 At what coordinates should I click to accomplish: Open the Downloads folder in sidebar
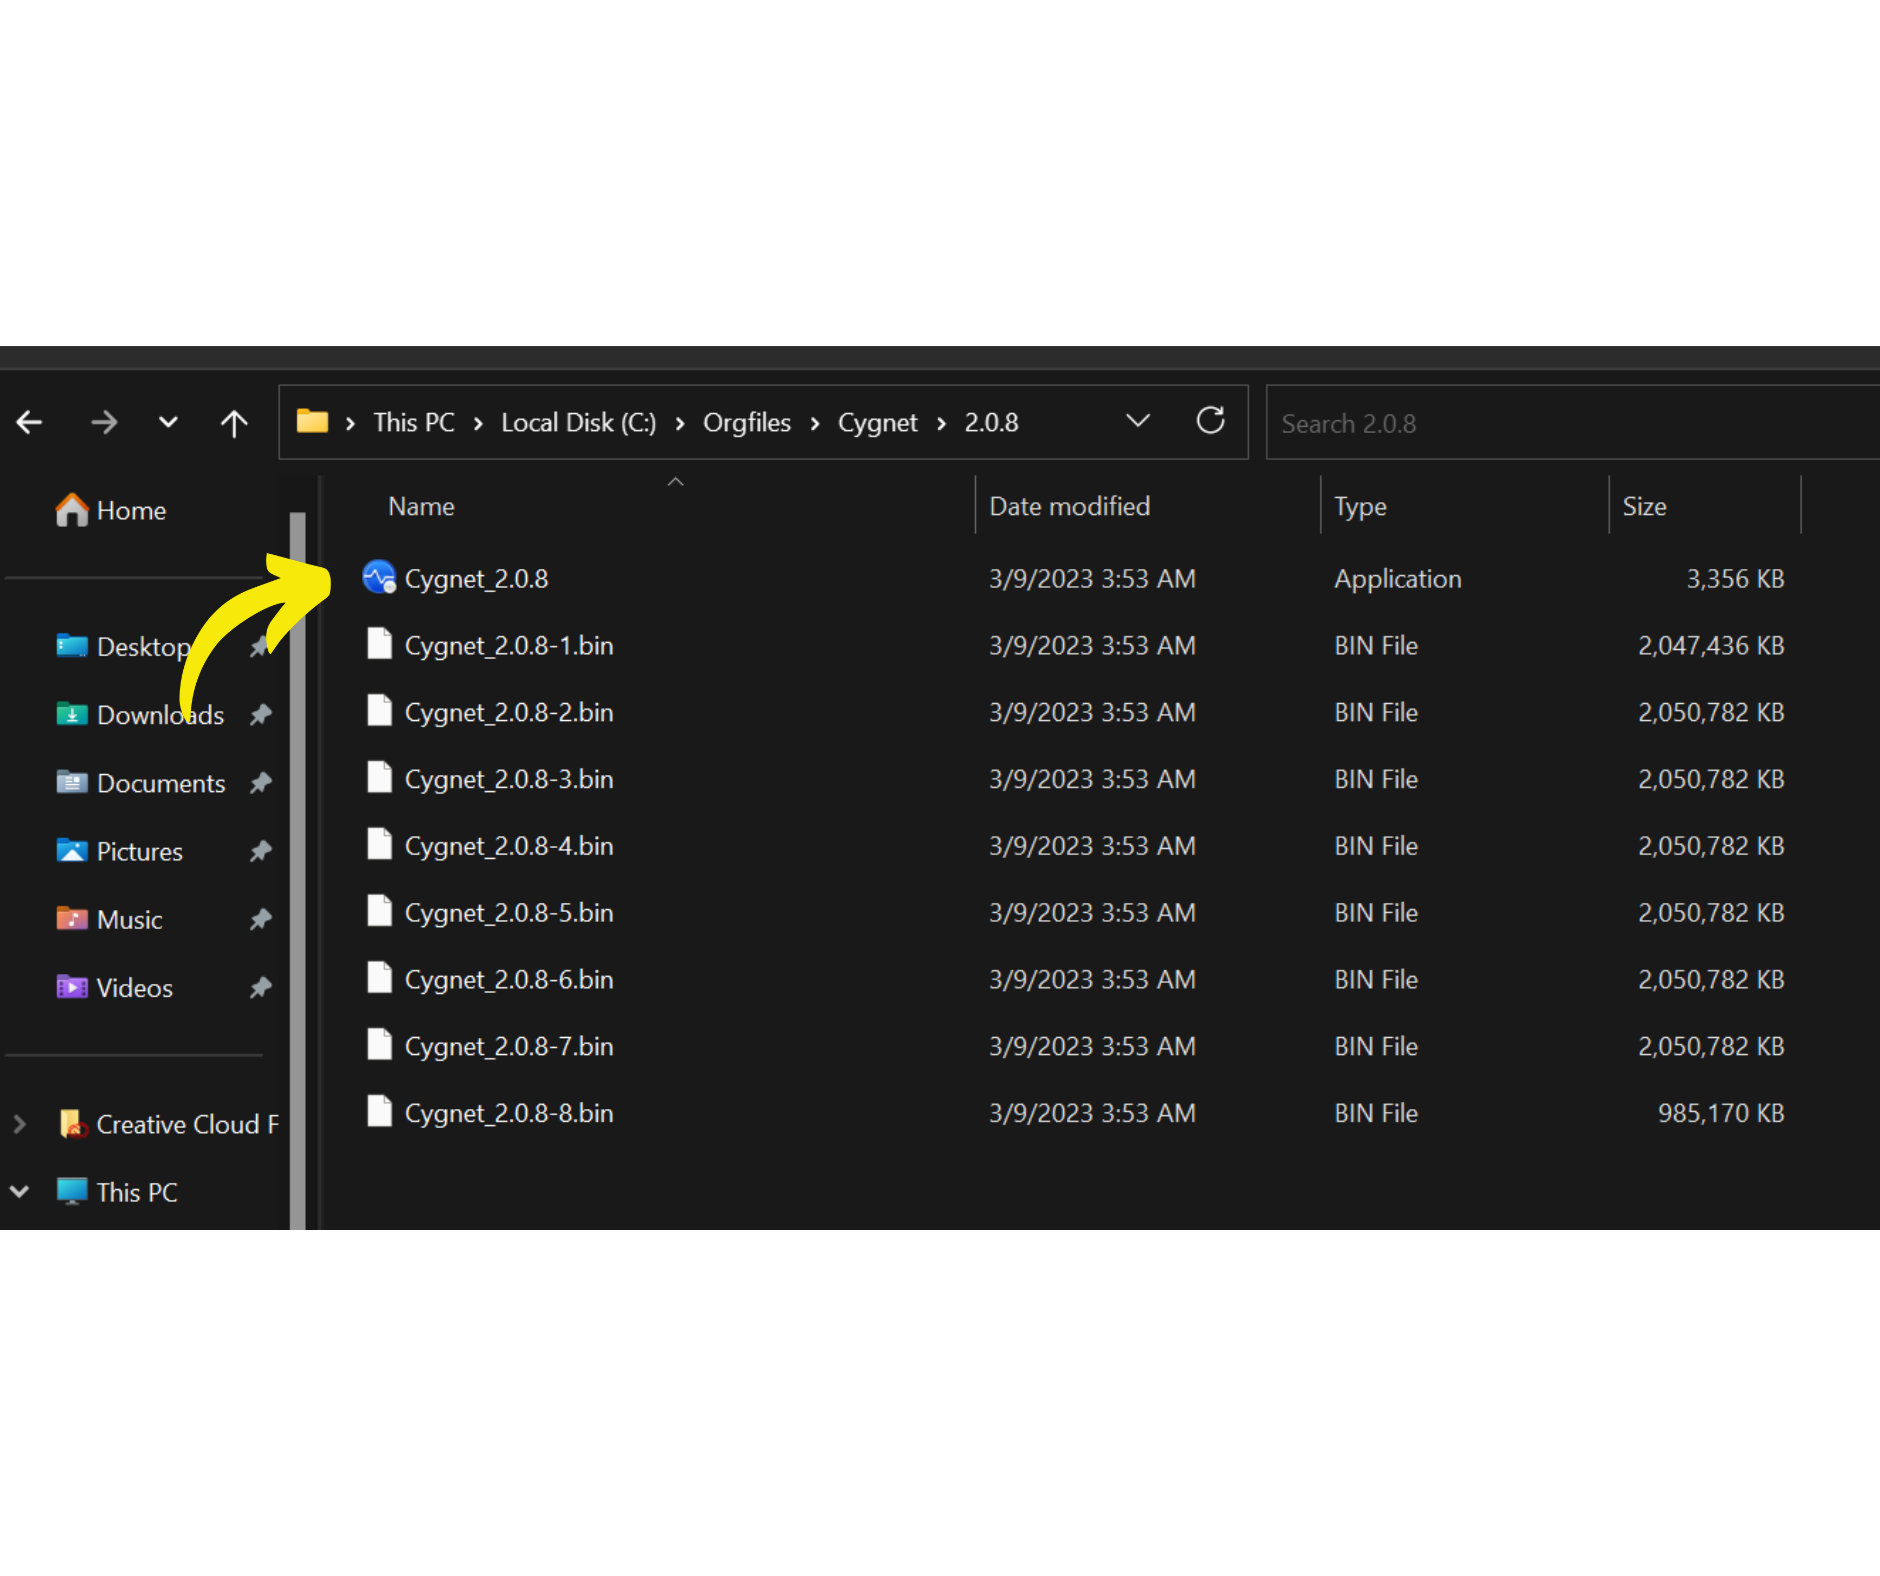point(160,714)
